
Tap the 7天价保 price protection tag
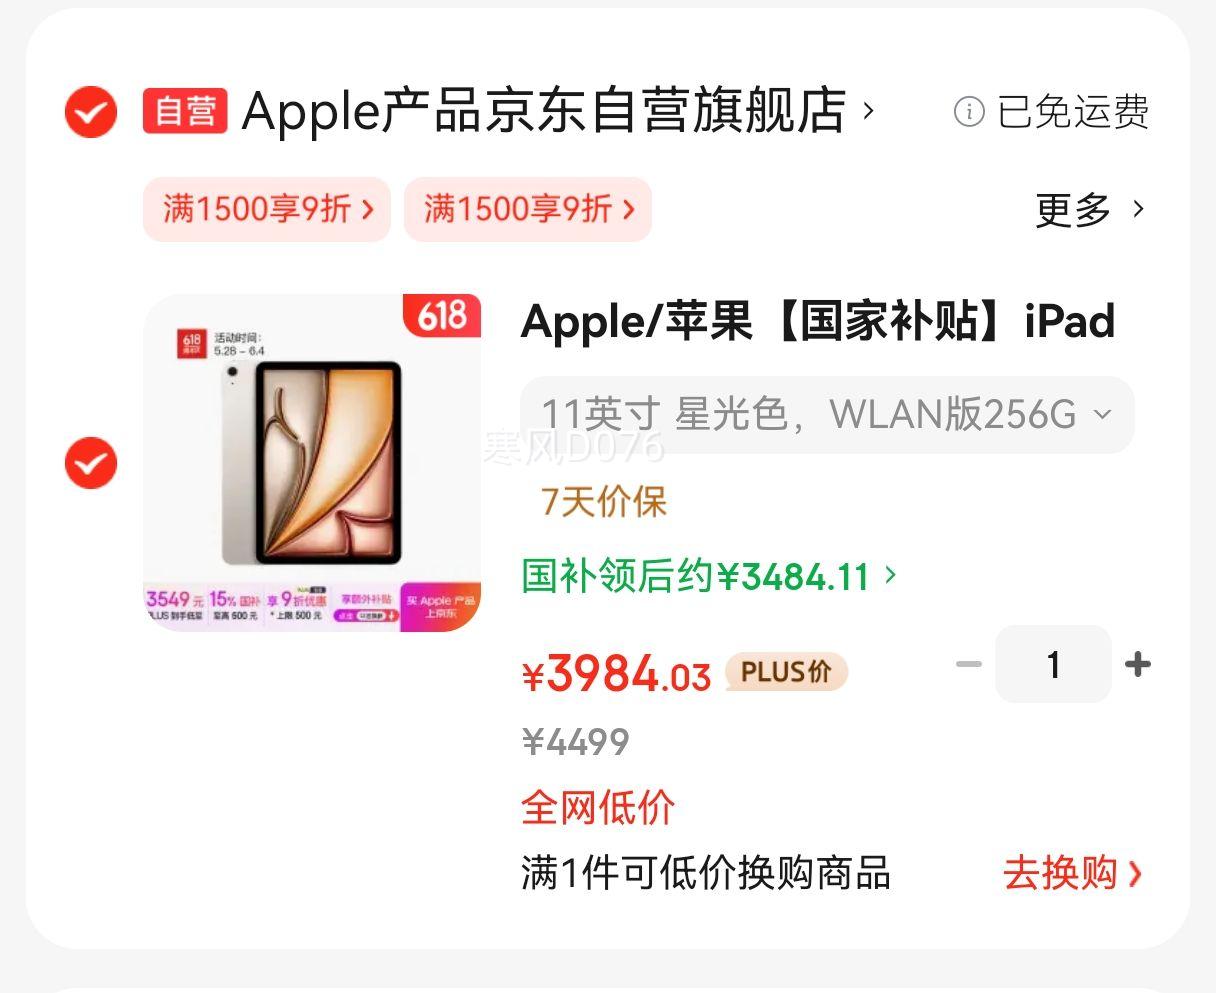604,501
